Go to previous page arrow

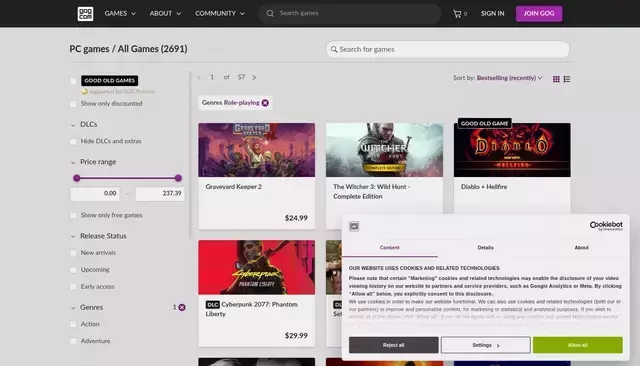pyautogui.click(x=199, y=78)
